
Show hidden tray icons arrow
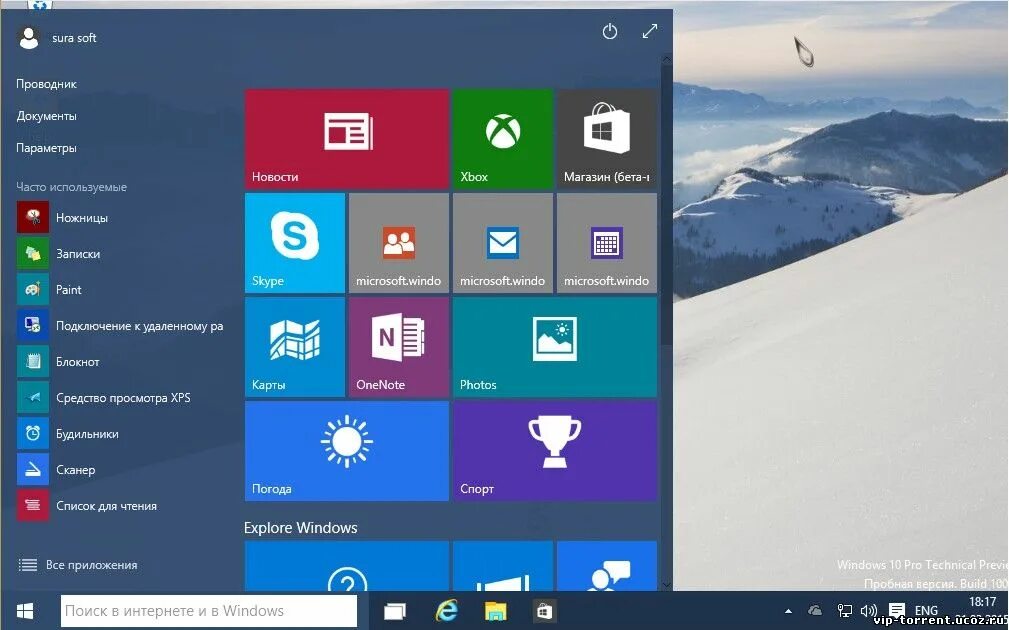click(x=788, y=611)
